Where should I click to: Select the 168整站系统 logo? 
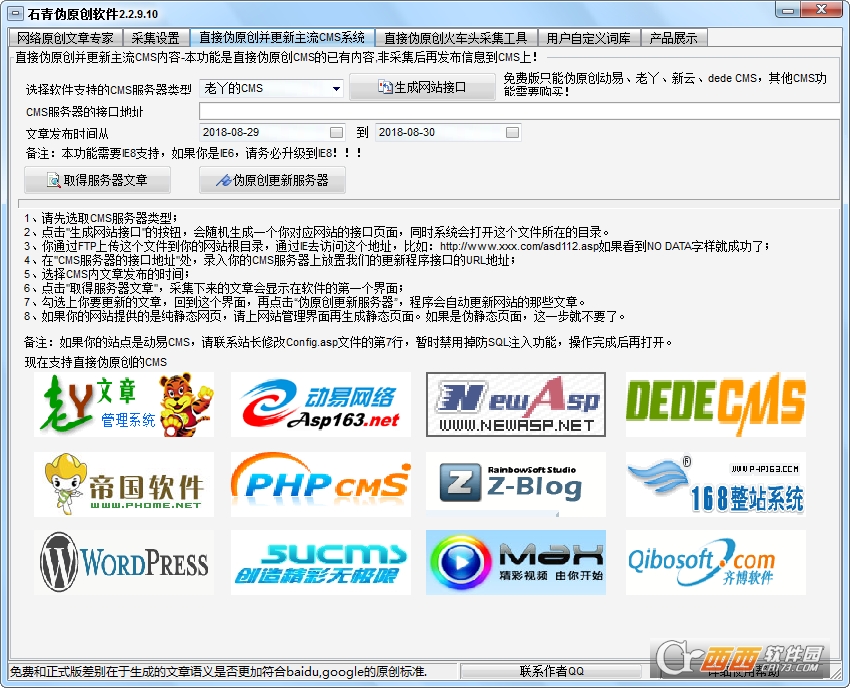pyautogui.click(x=715, y=484)
